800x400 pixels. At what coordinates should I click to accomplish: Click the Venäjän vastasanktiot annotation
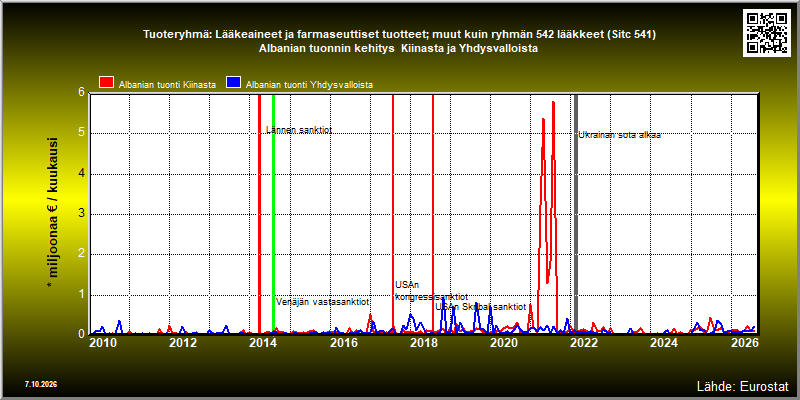coord(322,302)
